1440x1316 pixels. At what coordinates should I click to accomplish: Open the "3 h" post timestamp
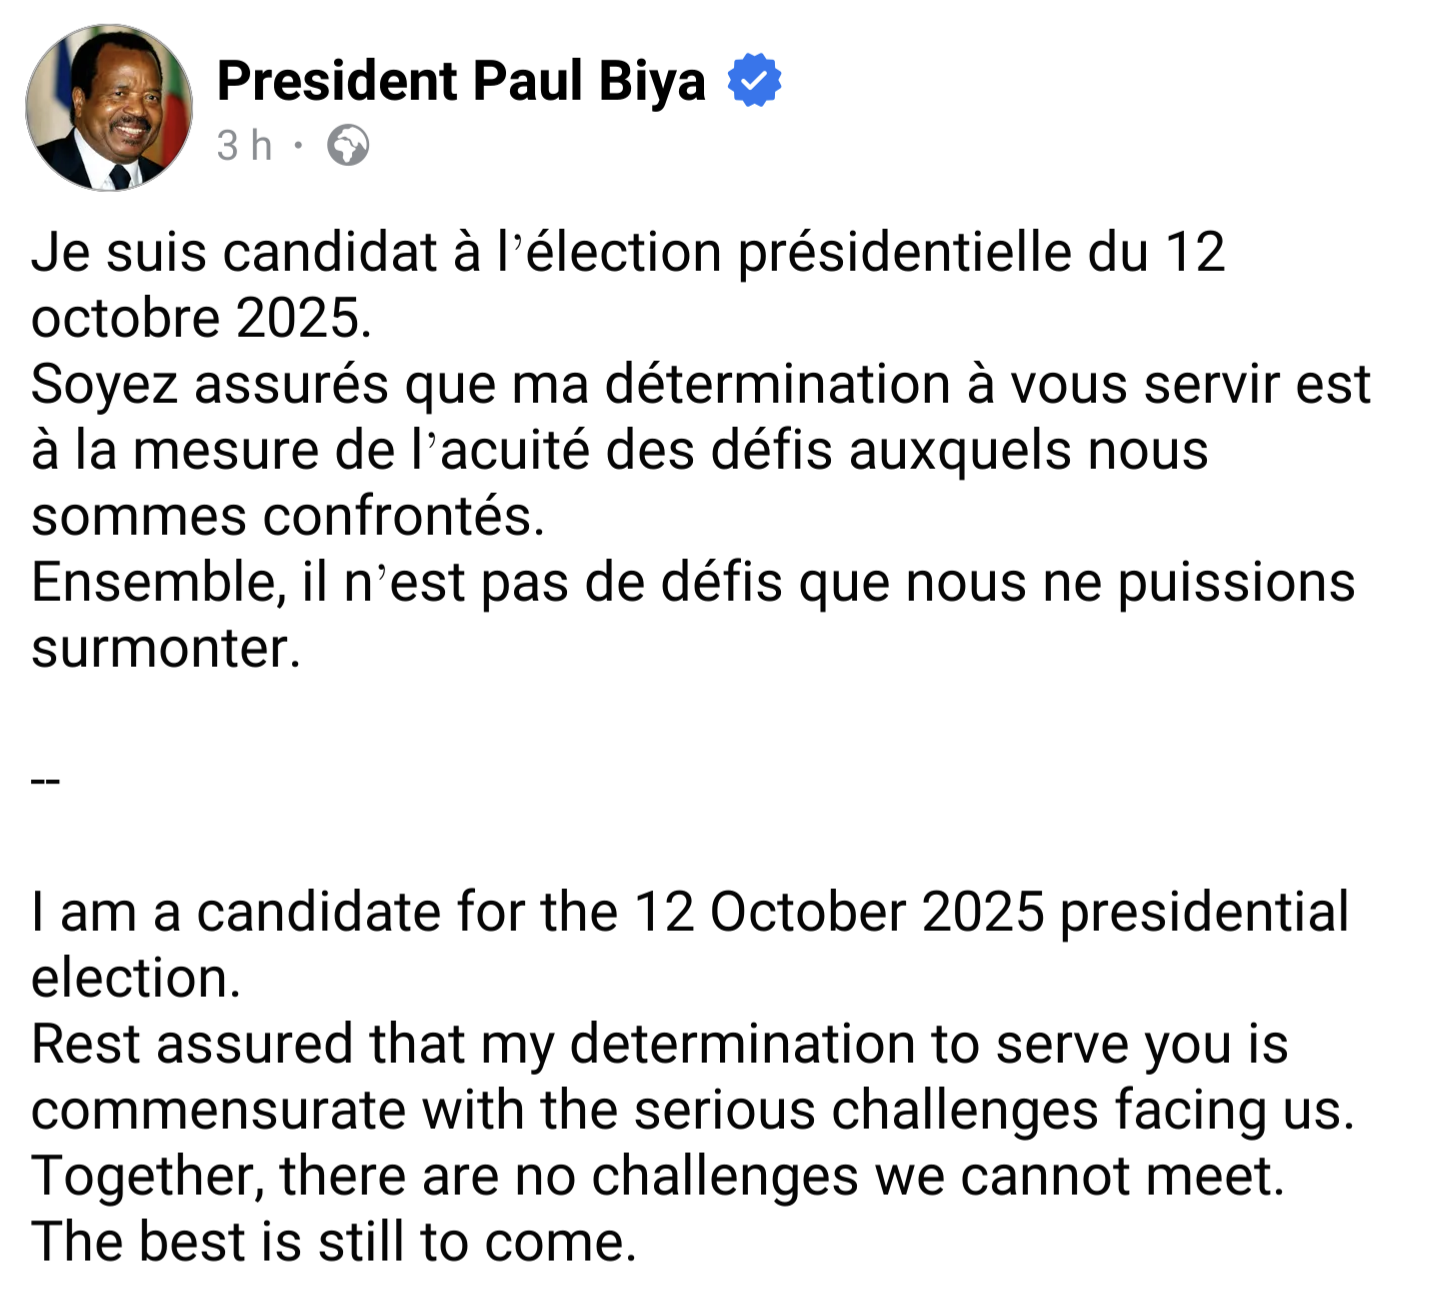[244, 145]
